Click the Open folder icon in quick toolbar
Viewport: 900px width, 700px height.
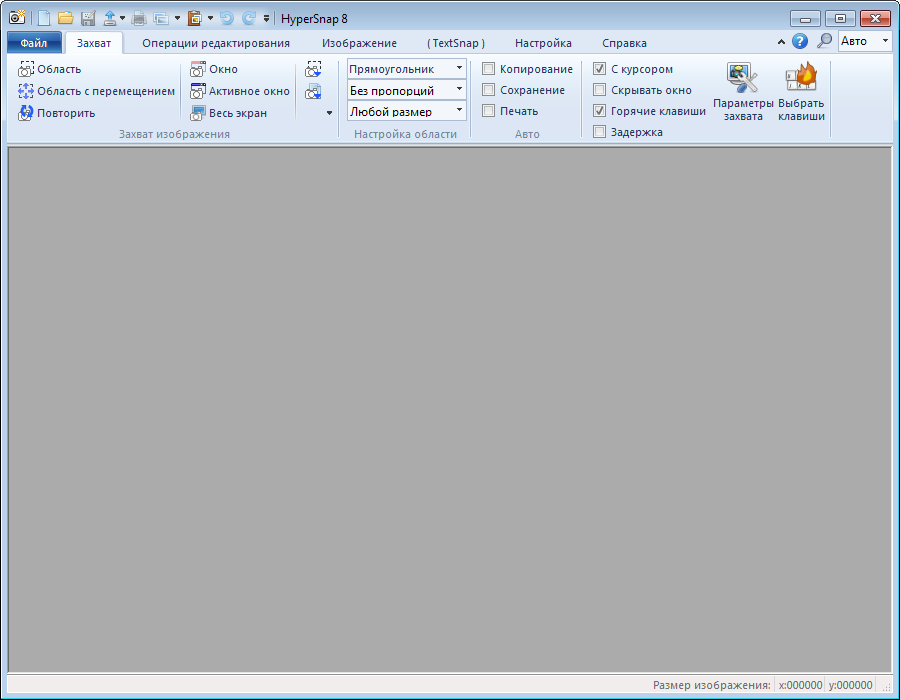[x=65, y=18]
